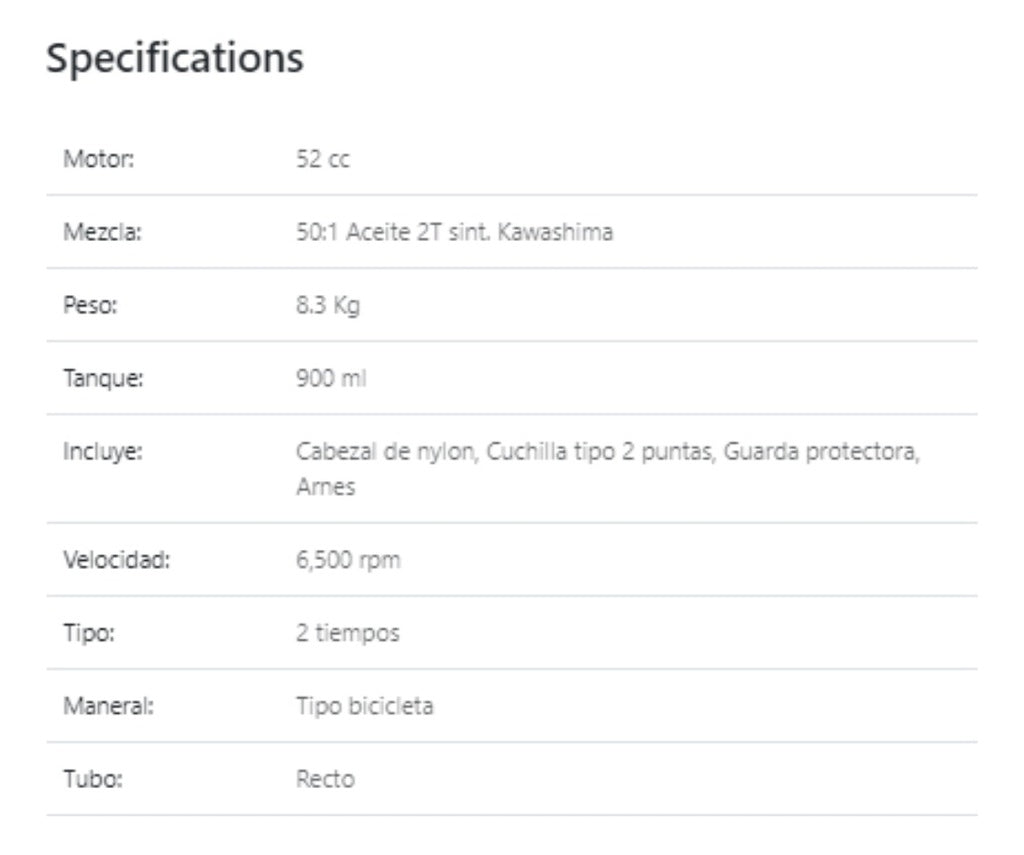Click the Tipo label
The height and width of the screenshot is (855, 1024).
tap(89, 633)
